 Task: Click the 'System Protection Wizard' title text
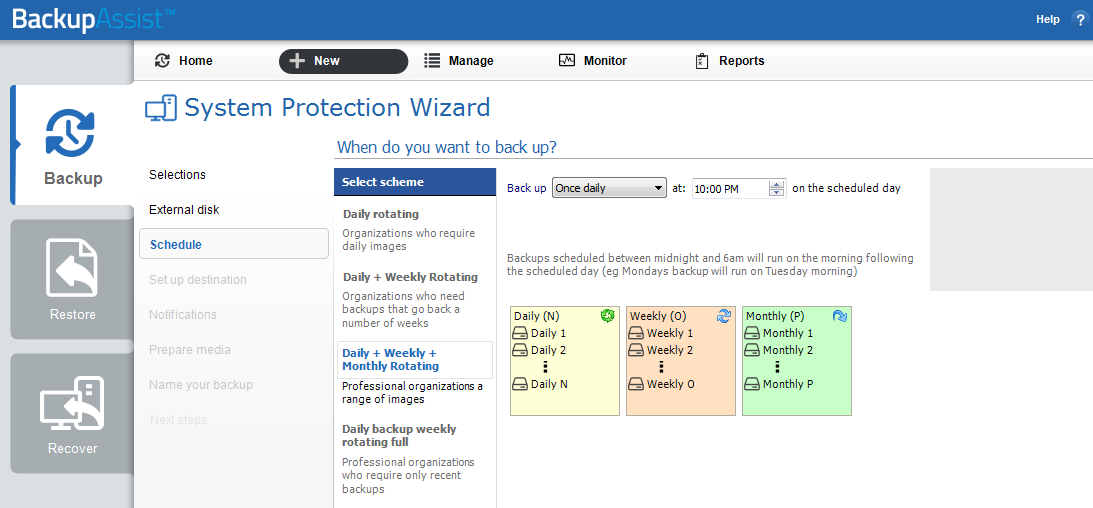click(x=337, y=108)
